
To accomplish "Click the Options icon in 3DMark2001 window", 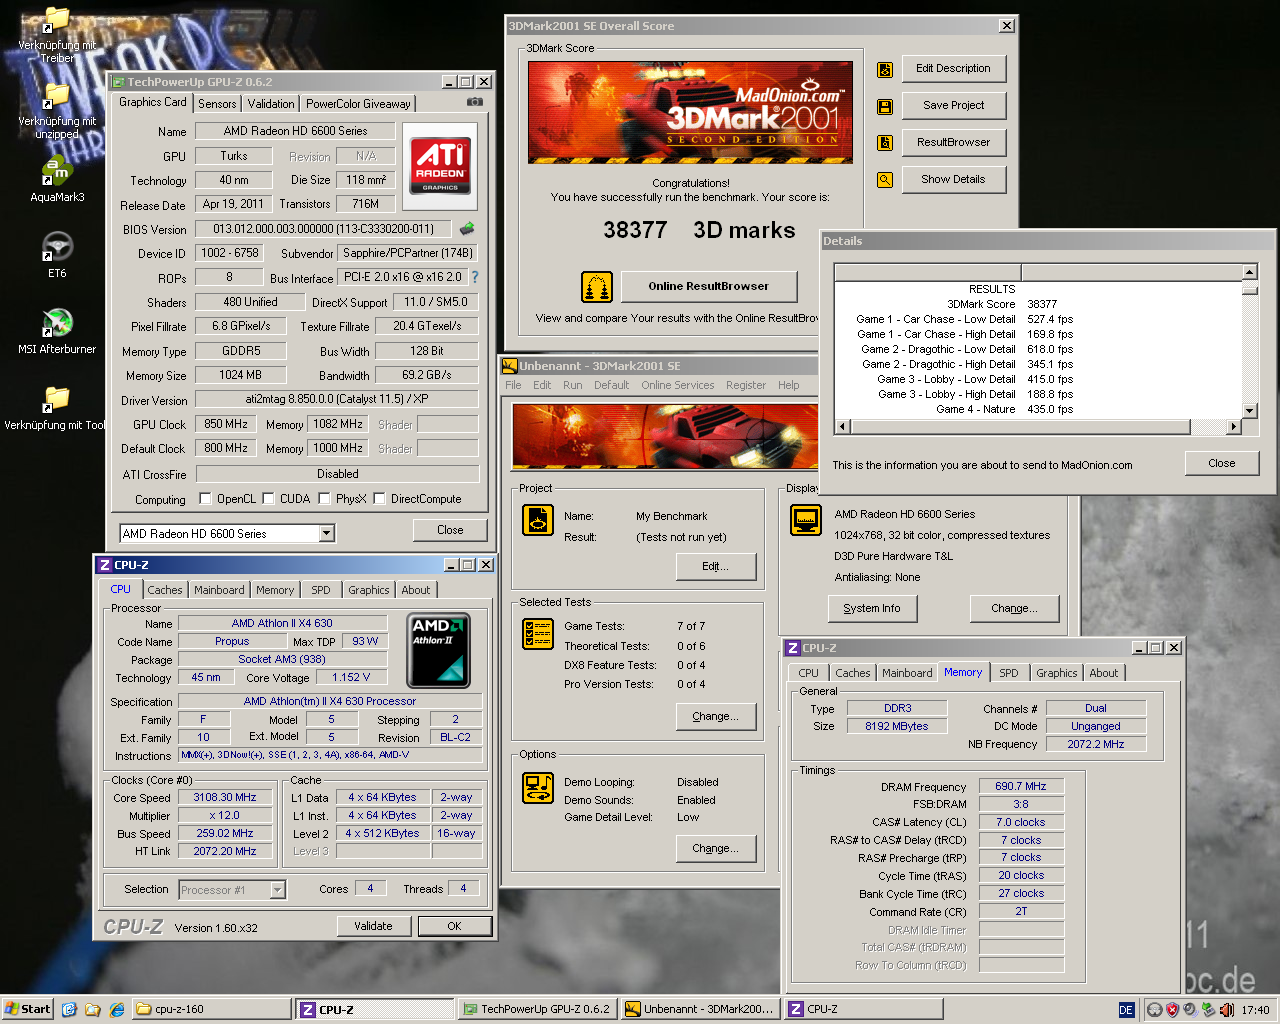I will 538,788.
